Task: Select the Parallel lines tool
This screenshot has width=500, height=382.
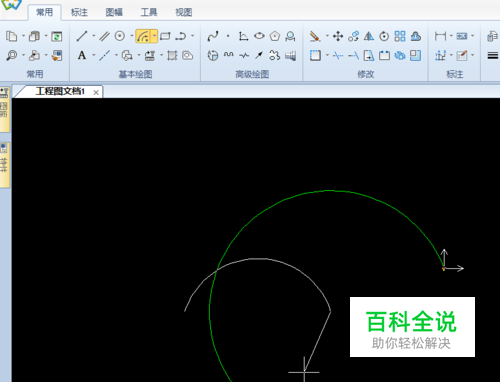Action: [x=104, y=36]
